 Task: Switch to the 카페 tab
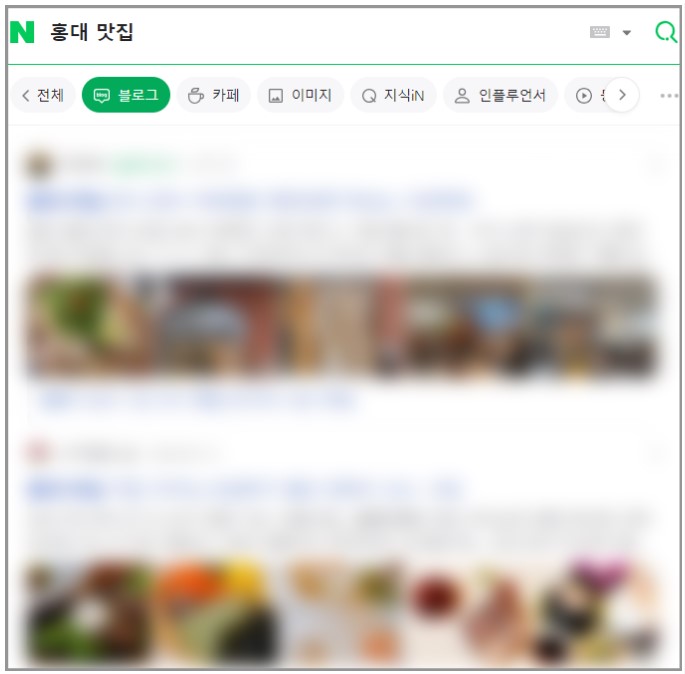(214, 95)
